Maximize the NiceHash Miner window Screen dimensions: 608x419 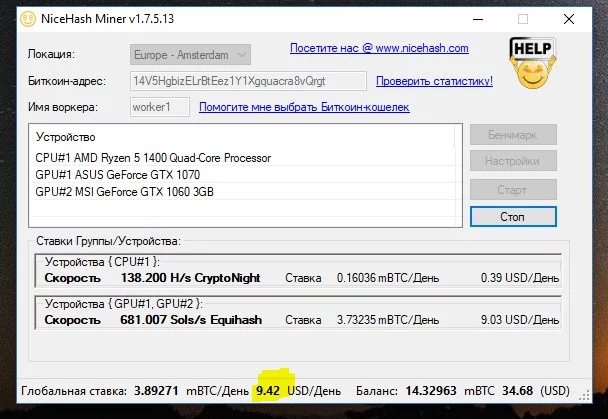[x=523, y=19]
